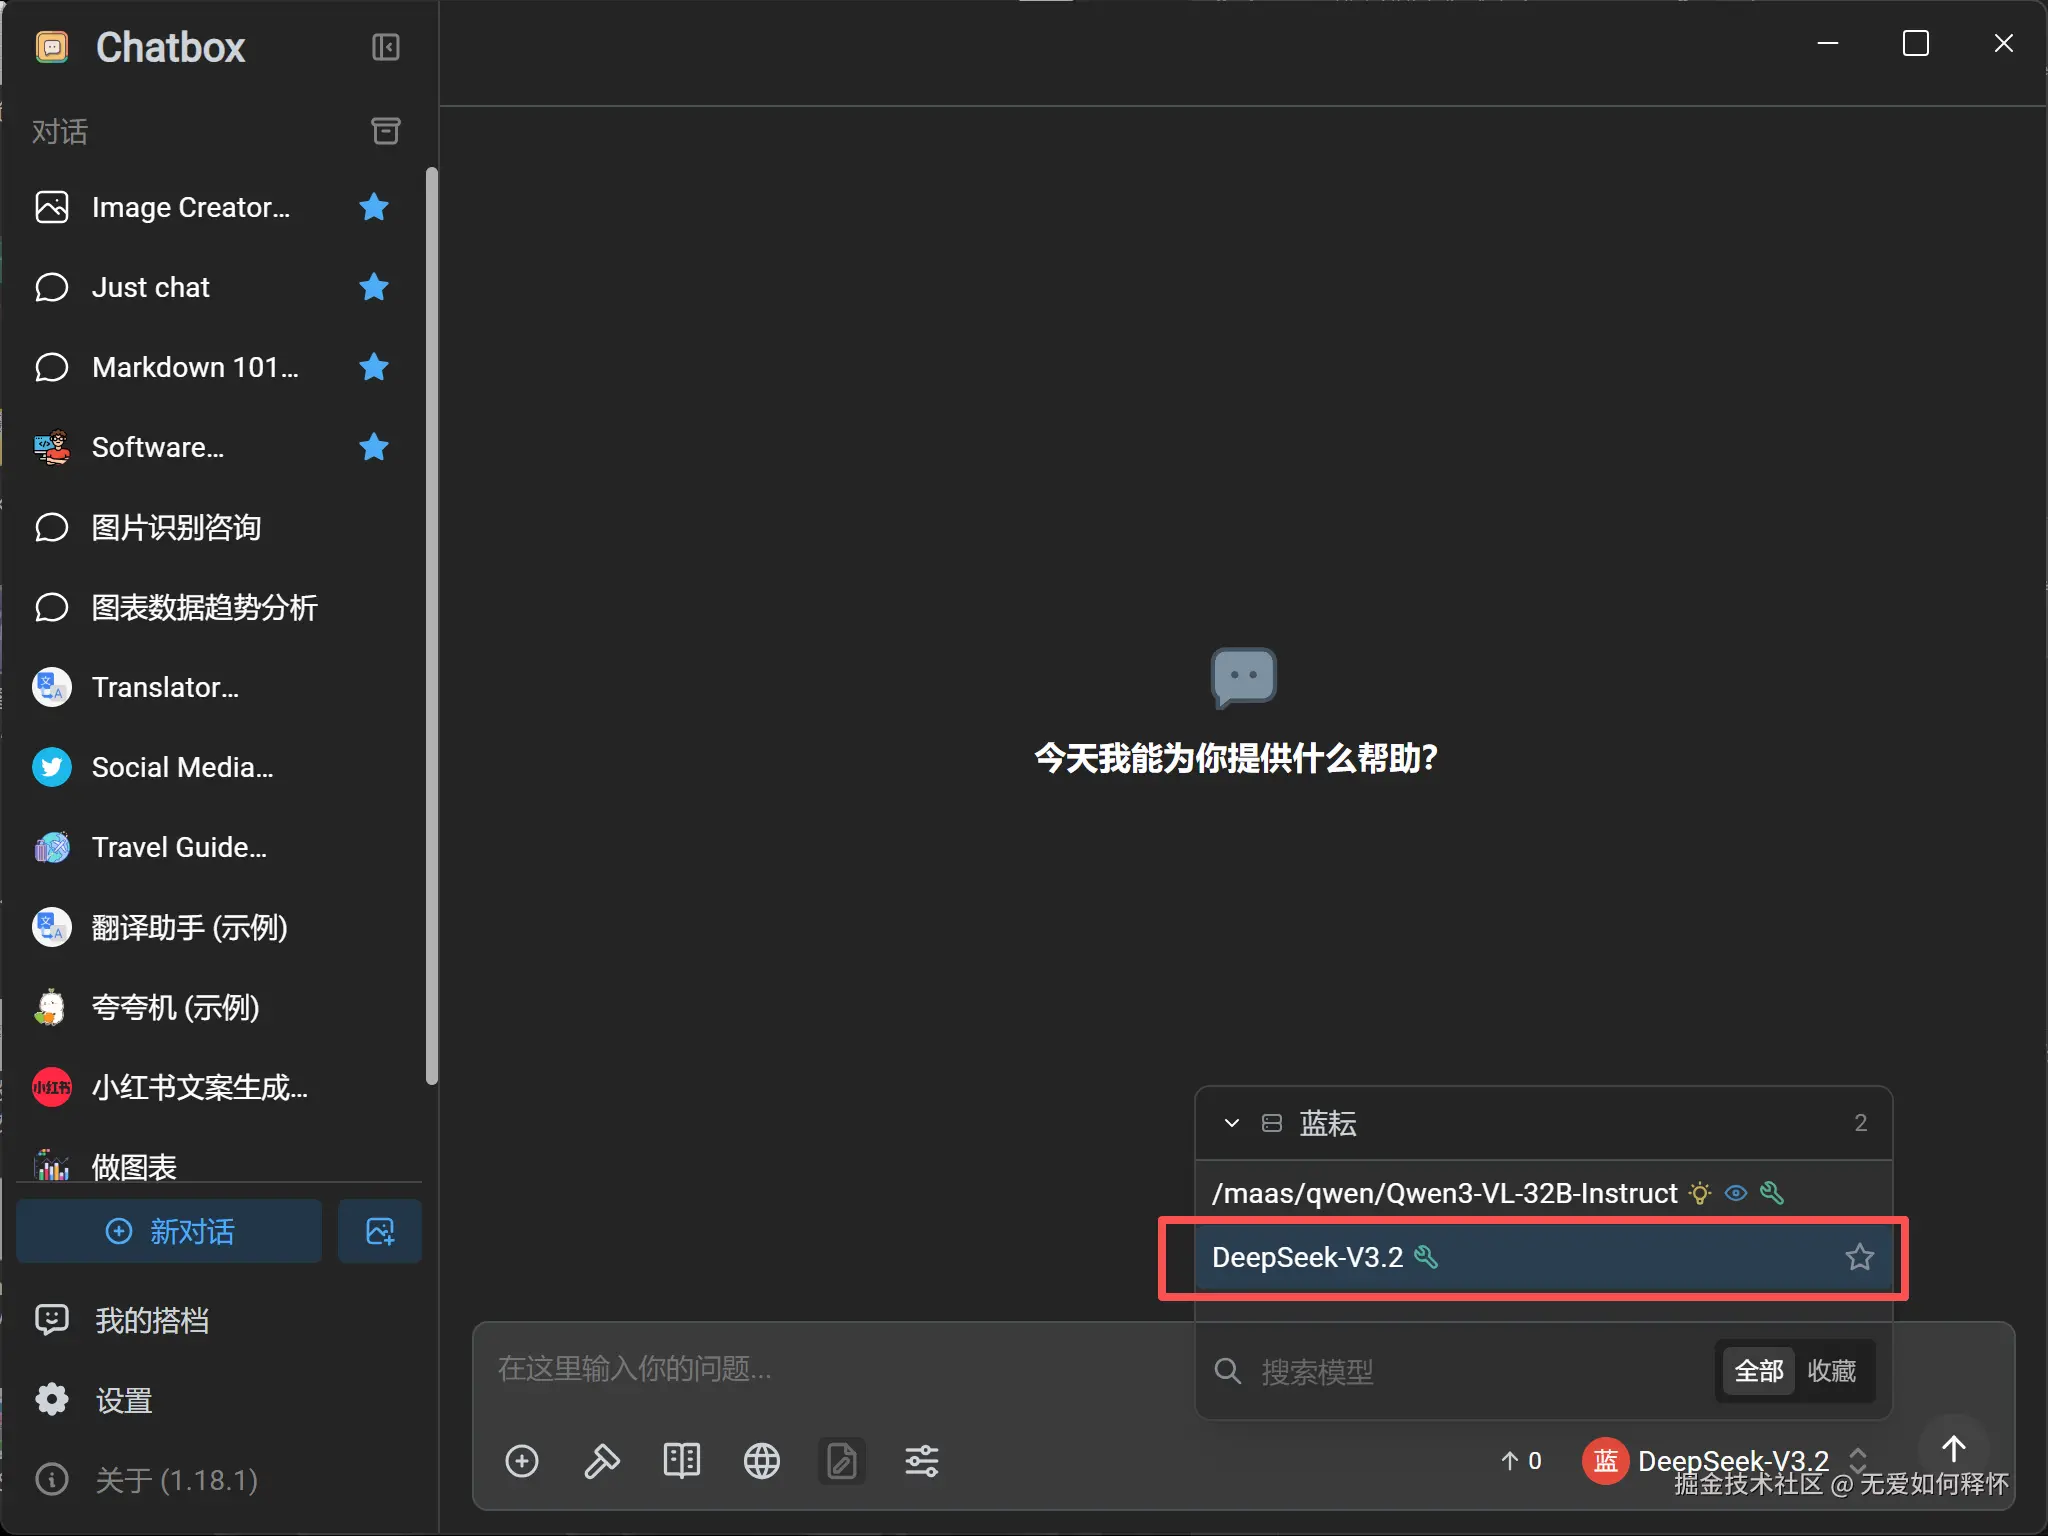Click the send arrow button

click(1953, 1448)
